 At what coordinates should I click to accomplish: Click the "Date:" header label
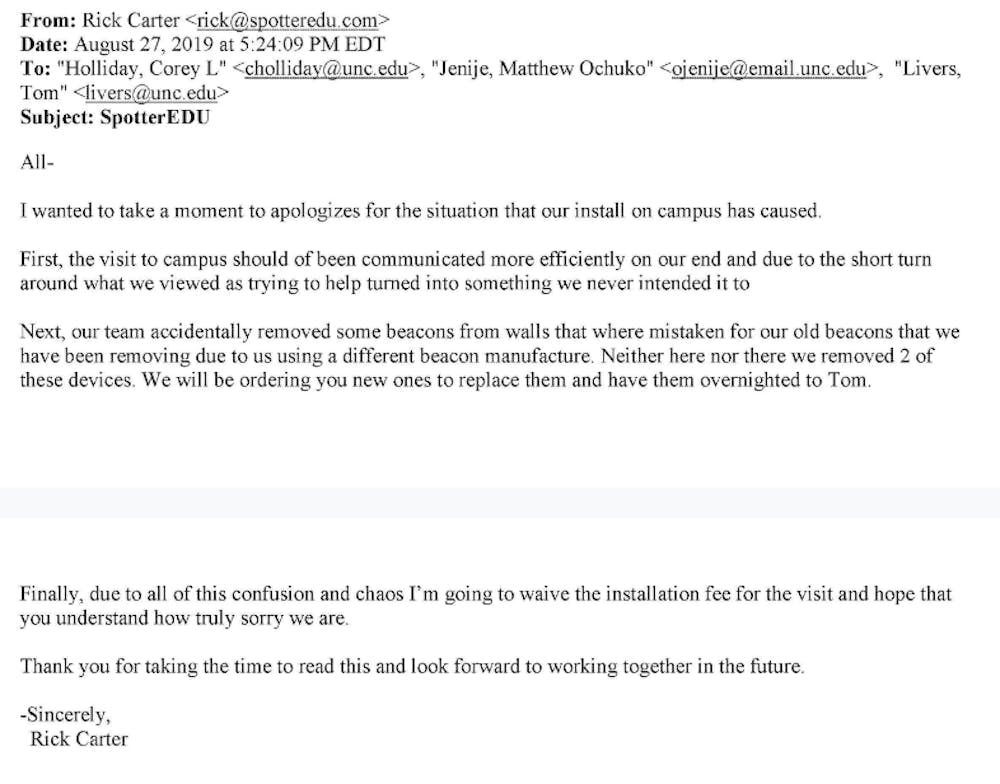coord(44,44)
